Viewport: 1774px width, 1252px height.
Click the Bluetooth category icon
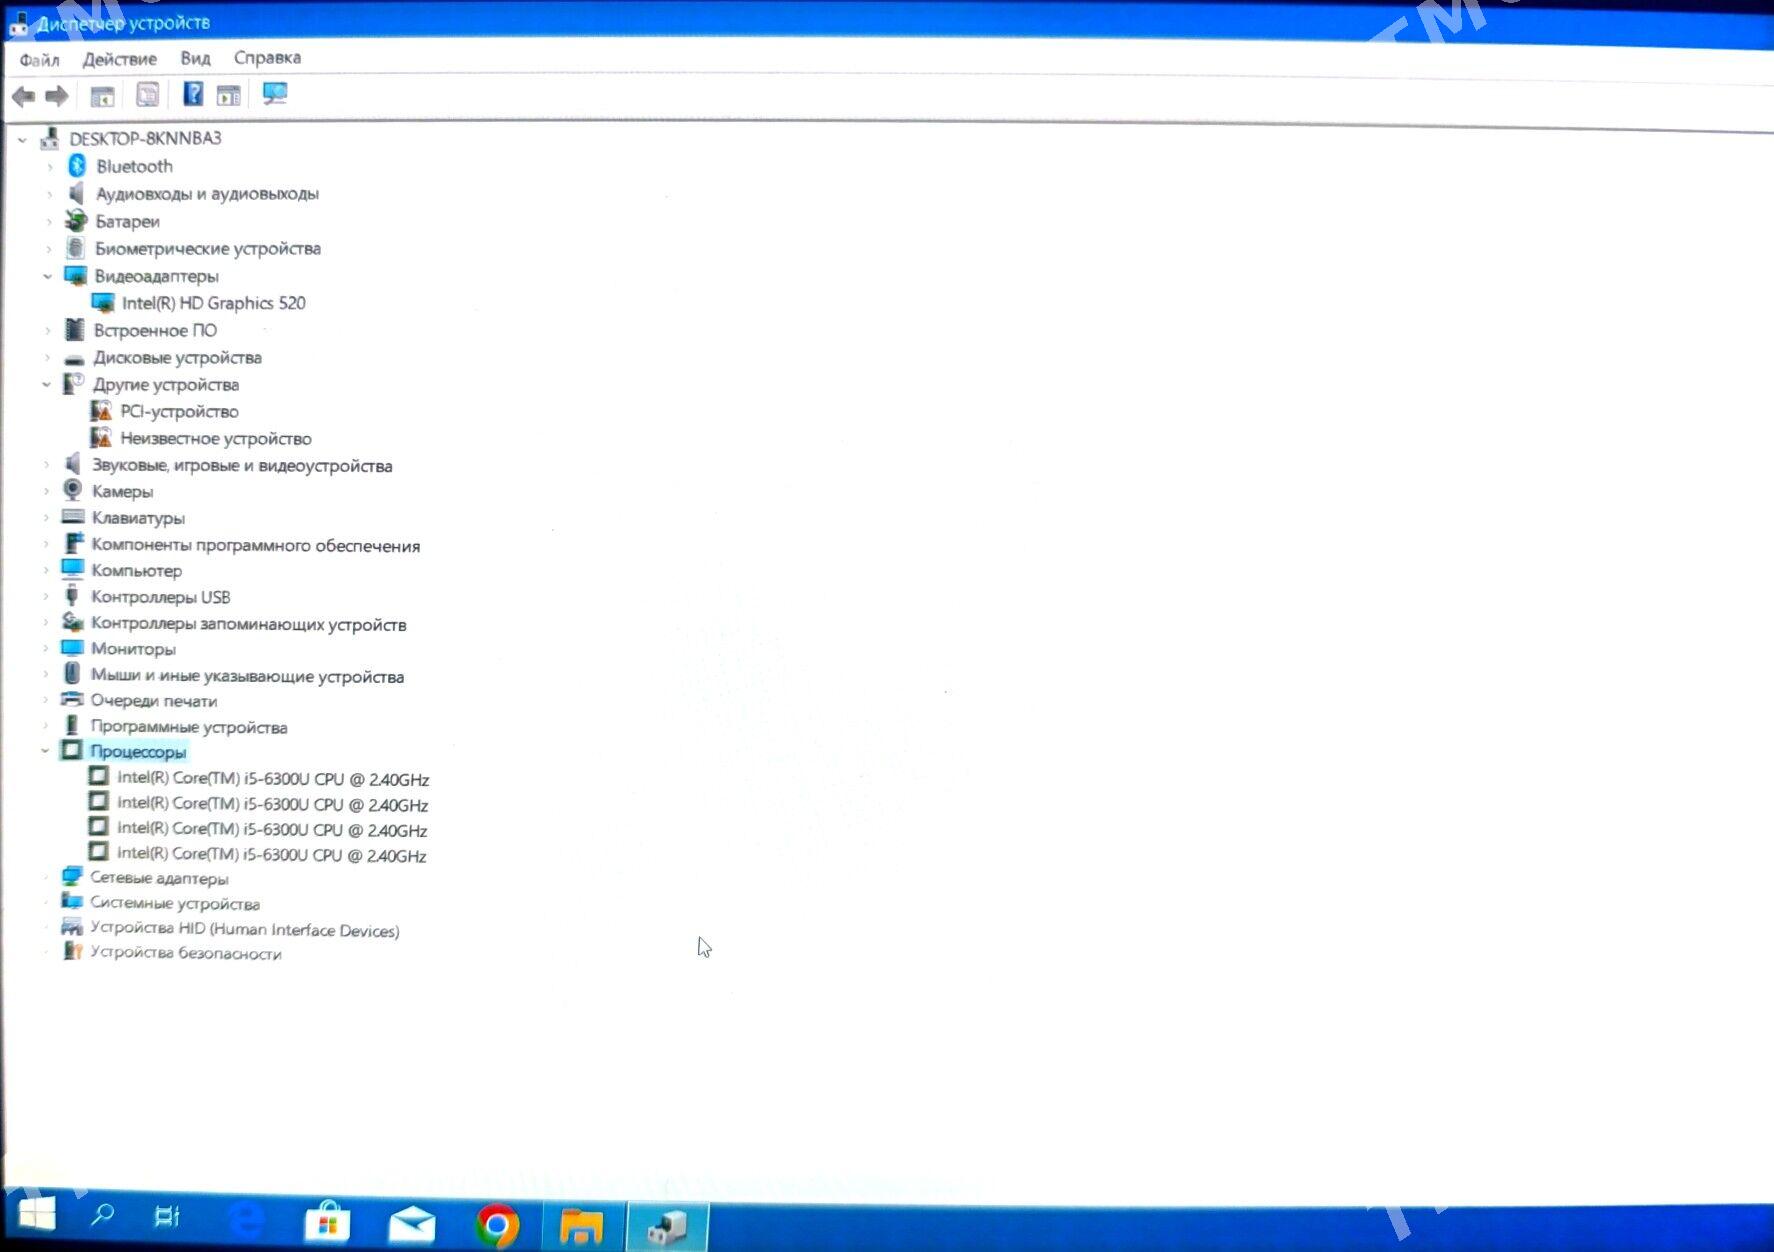77,166
